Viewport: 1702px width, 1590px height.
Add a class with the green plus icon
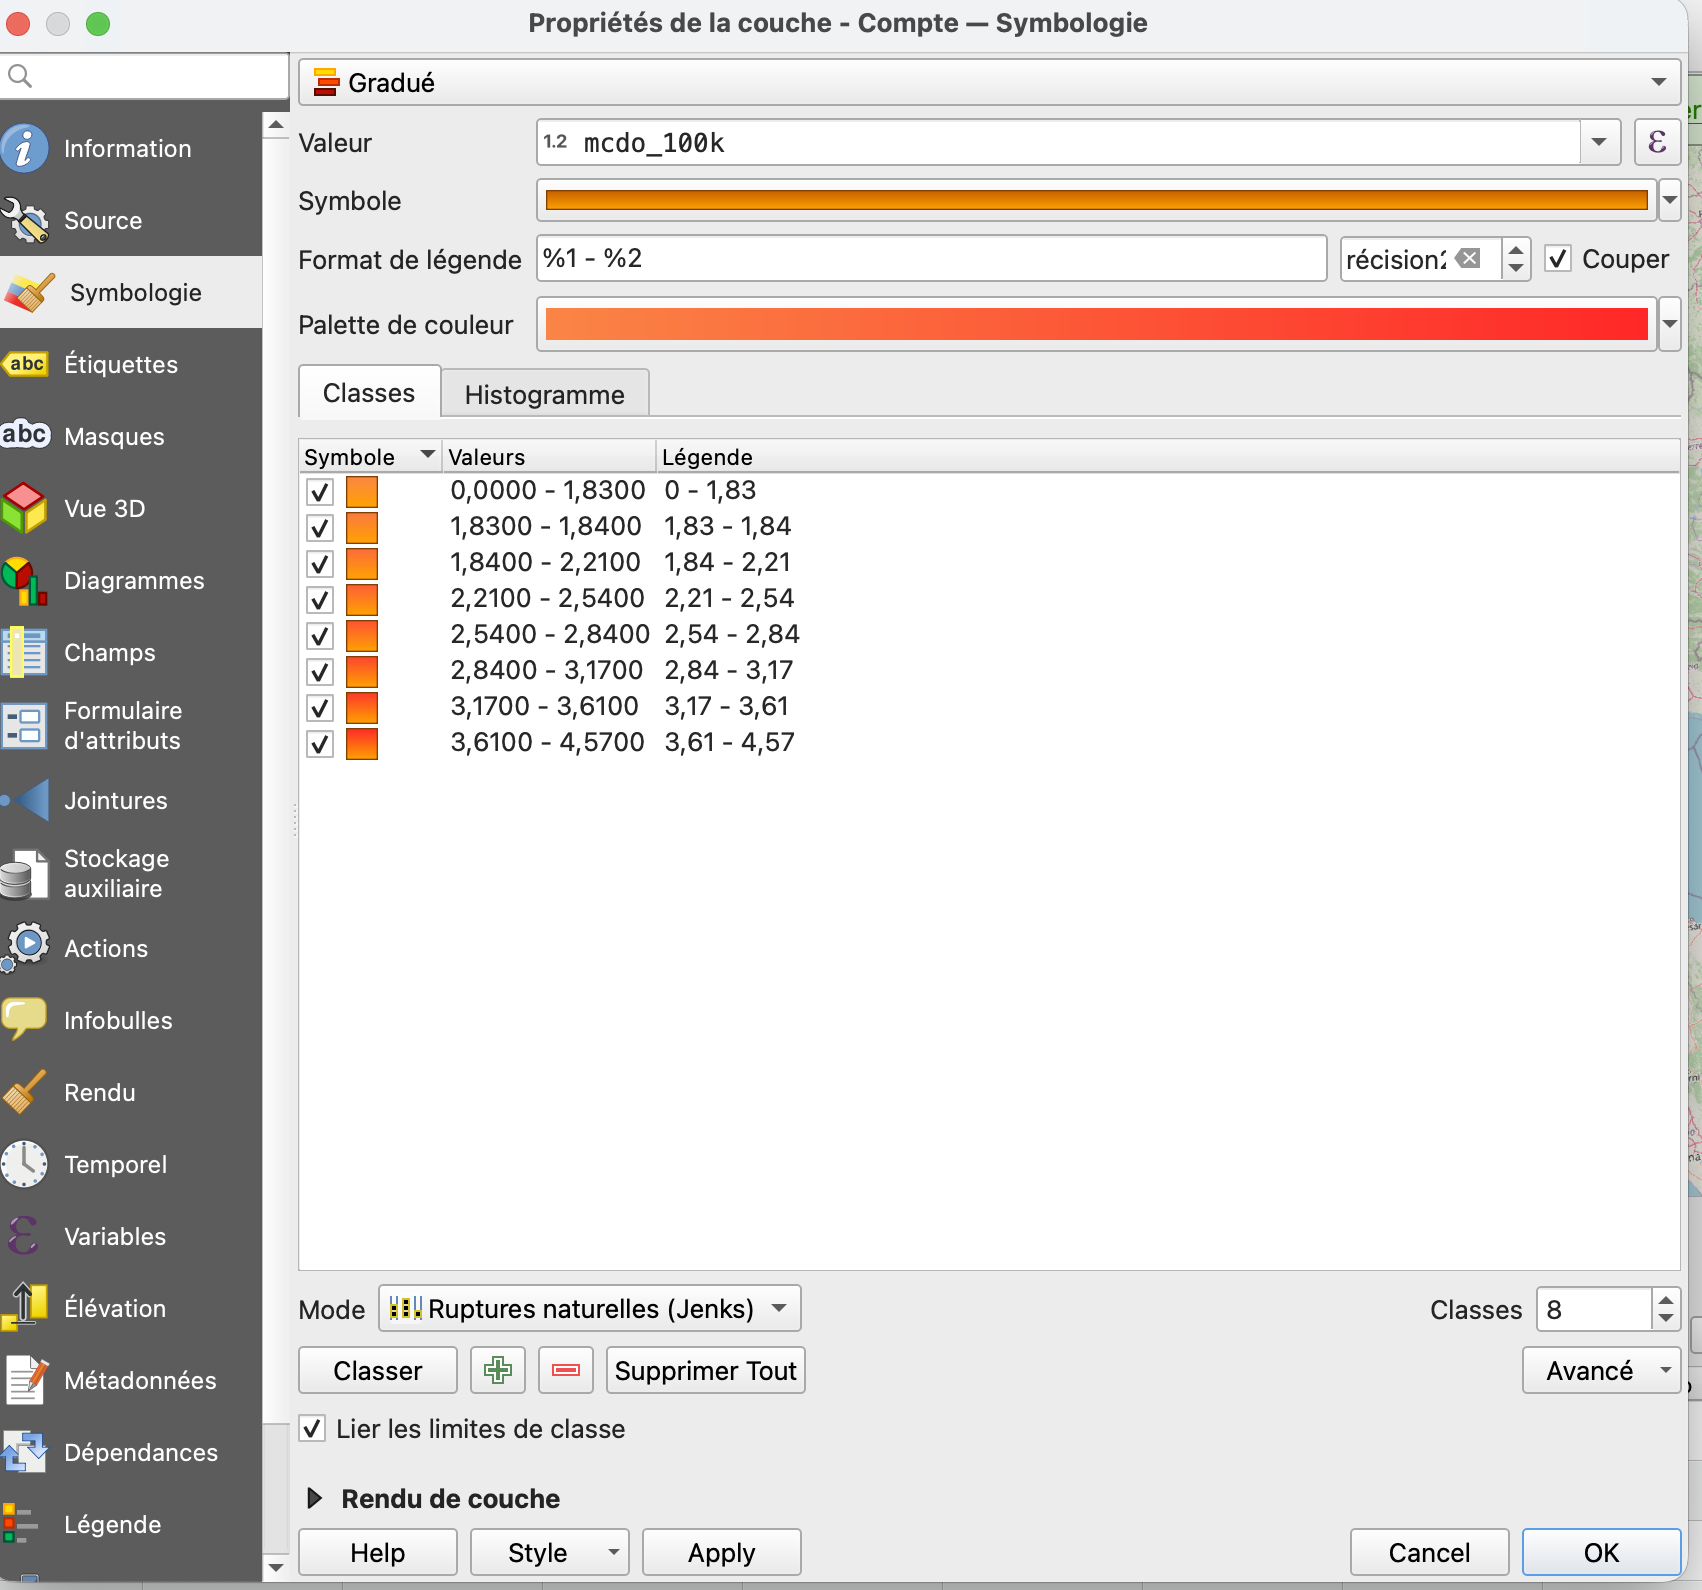point(497,1370)
